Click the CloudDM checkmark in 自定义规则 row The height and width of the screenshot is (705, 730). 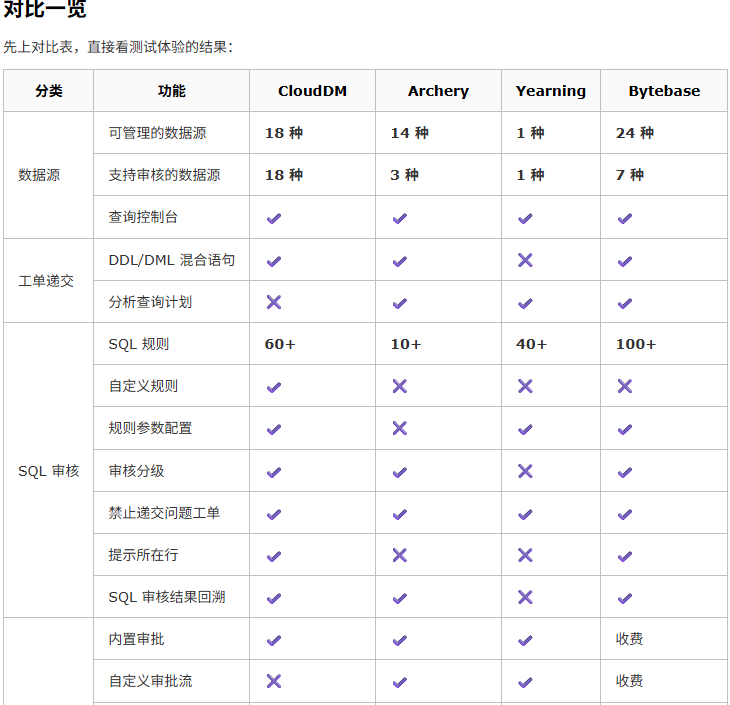point(274,387)
